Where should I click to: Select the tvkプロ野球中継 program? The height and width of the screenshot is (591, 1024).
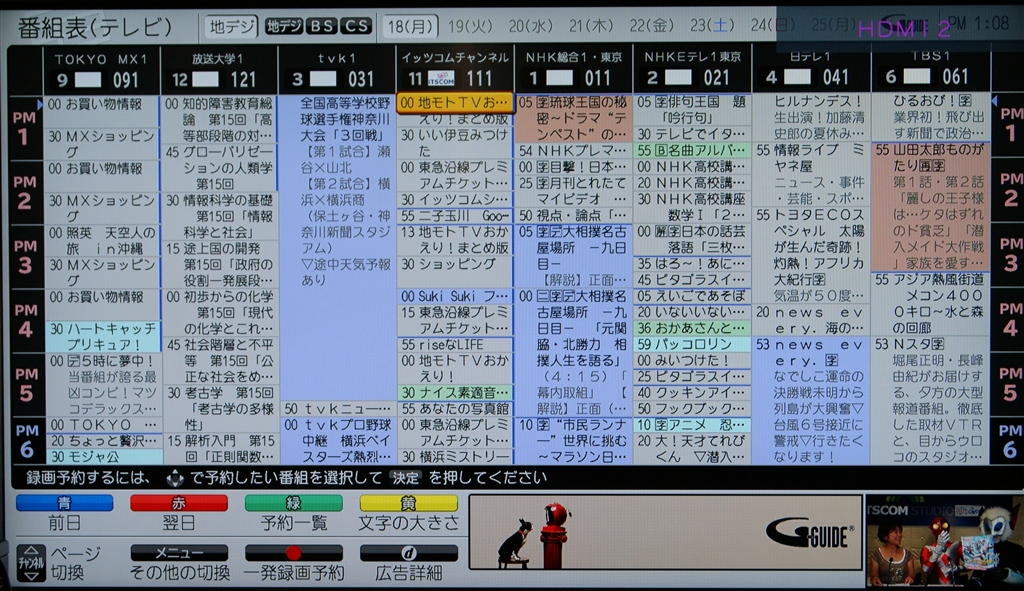pos(337,441)
